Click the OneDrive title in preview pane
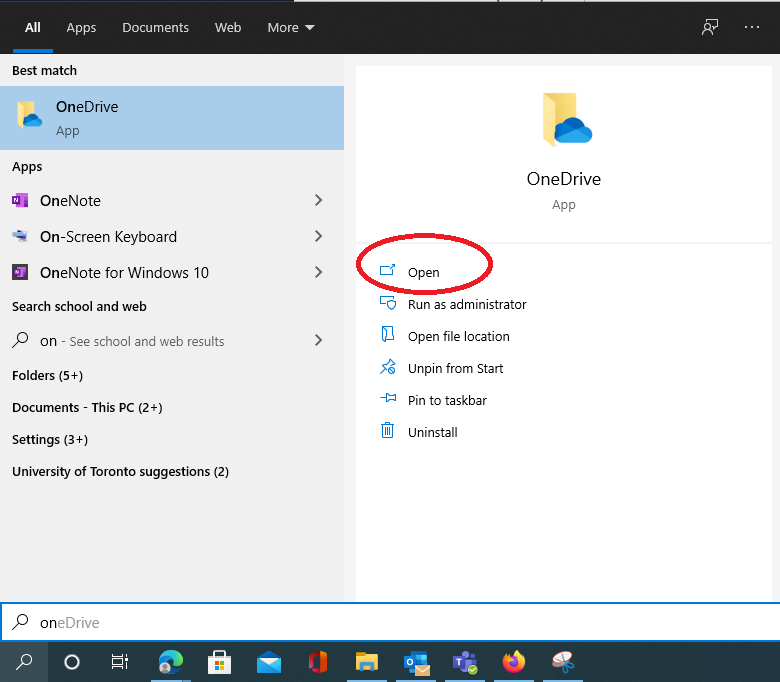The height and width of the screenshot is (682, 780). tap(564, 179)
